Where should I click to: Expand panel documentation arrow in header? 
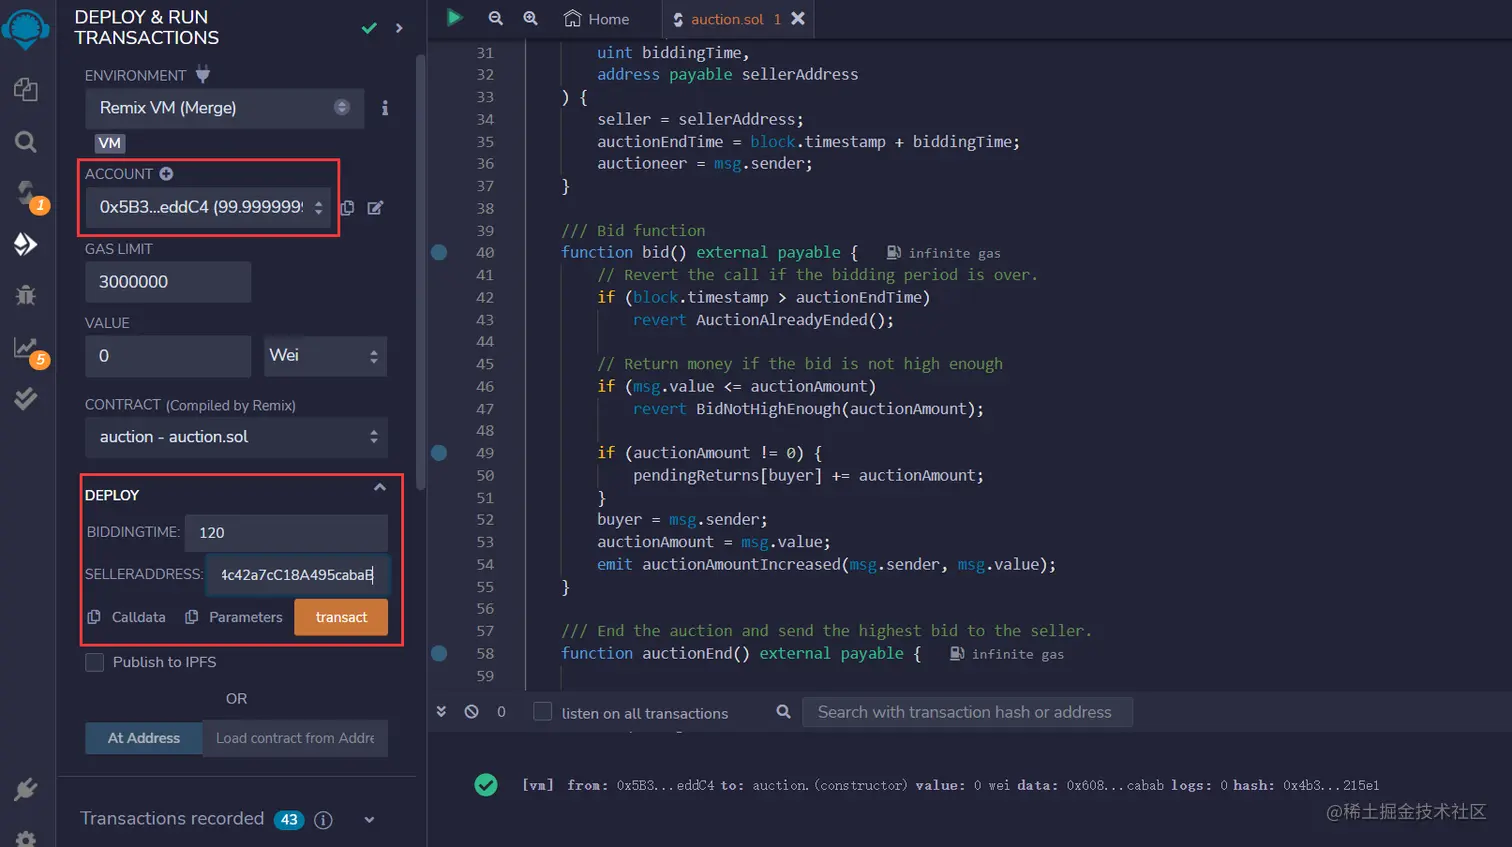[x=399, y=28]
